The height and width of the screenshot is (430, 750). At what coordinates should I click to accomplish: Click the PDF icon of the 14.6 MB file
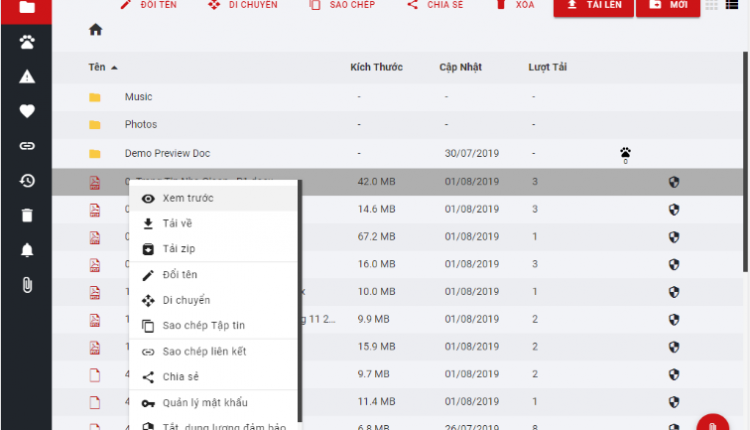pyautogui.click(x=95, y=210)
